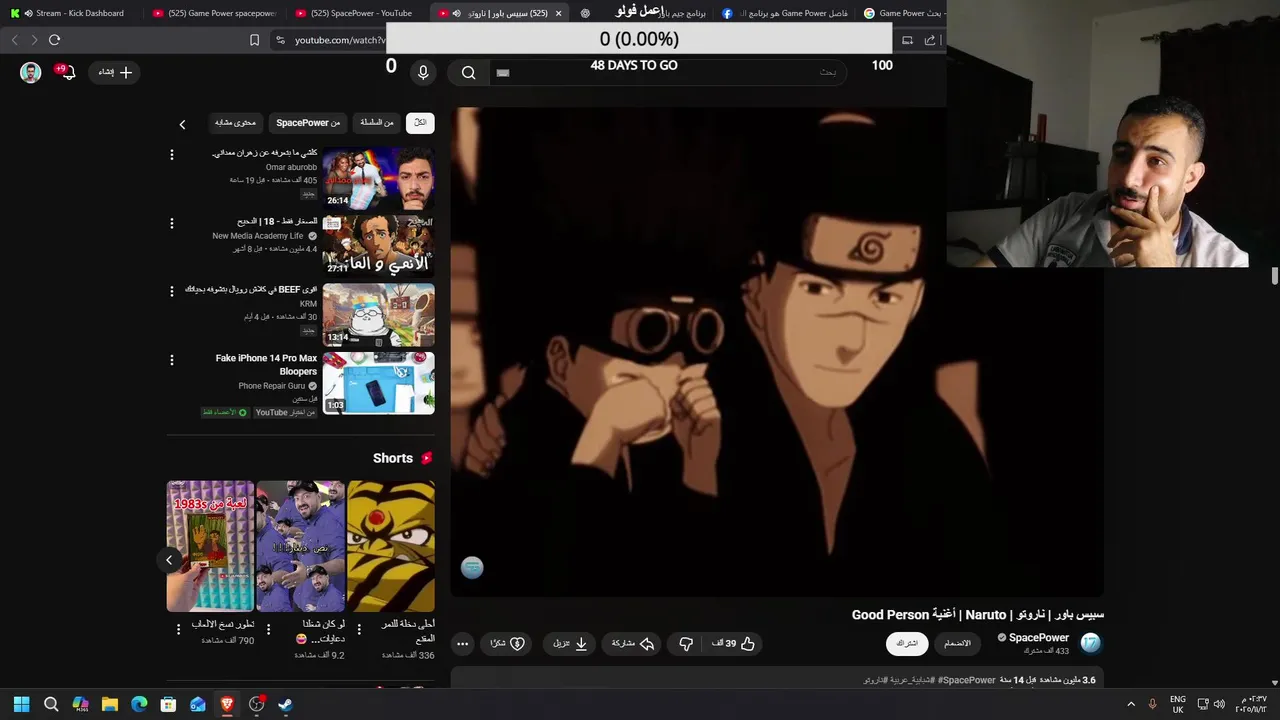Mute the playing Naruto tab via speaker icon

click(457, 13)
